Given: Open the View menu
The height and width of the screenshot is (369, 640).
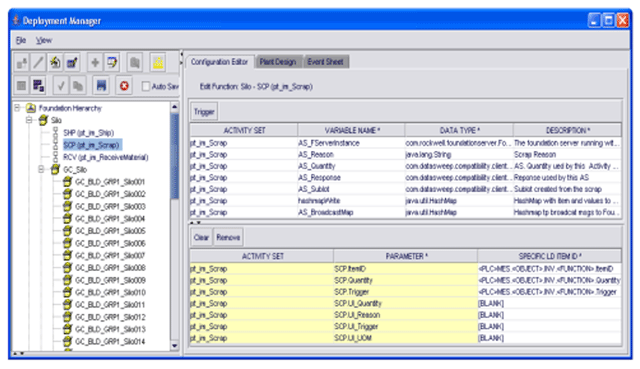Looking at the screenshot, I should point(44,40).
